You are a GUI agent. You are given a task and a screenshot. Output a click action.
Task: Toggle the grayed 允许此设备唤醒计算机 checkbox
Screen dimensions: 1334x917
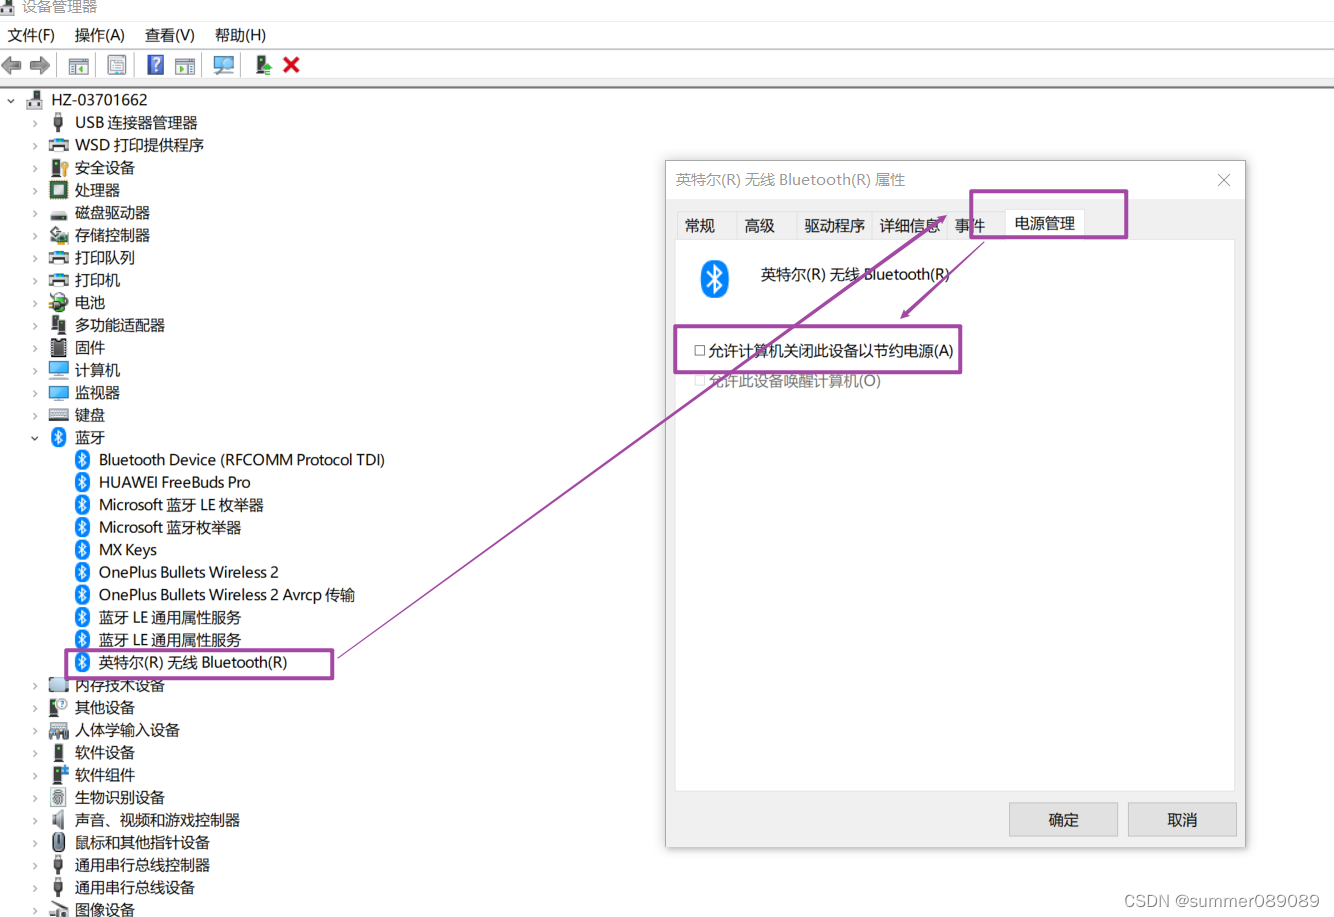click(700, 381)
